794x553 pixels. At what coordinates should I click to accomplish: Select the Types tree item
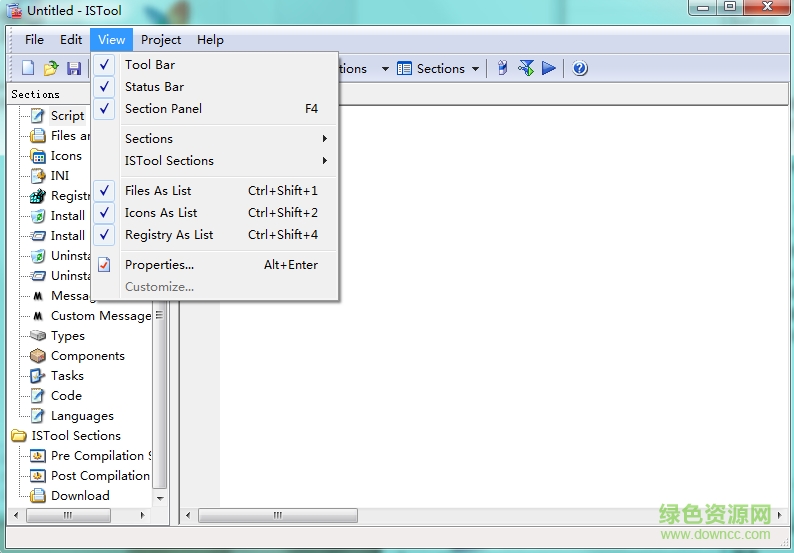point(68,336)
